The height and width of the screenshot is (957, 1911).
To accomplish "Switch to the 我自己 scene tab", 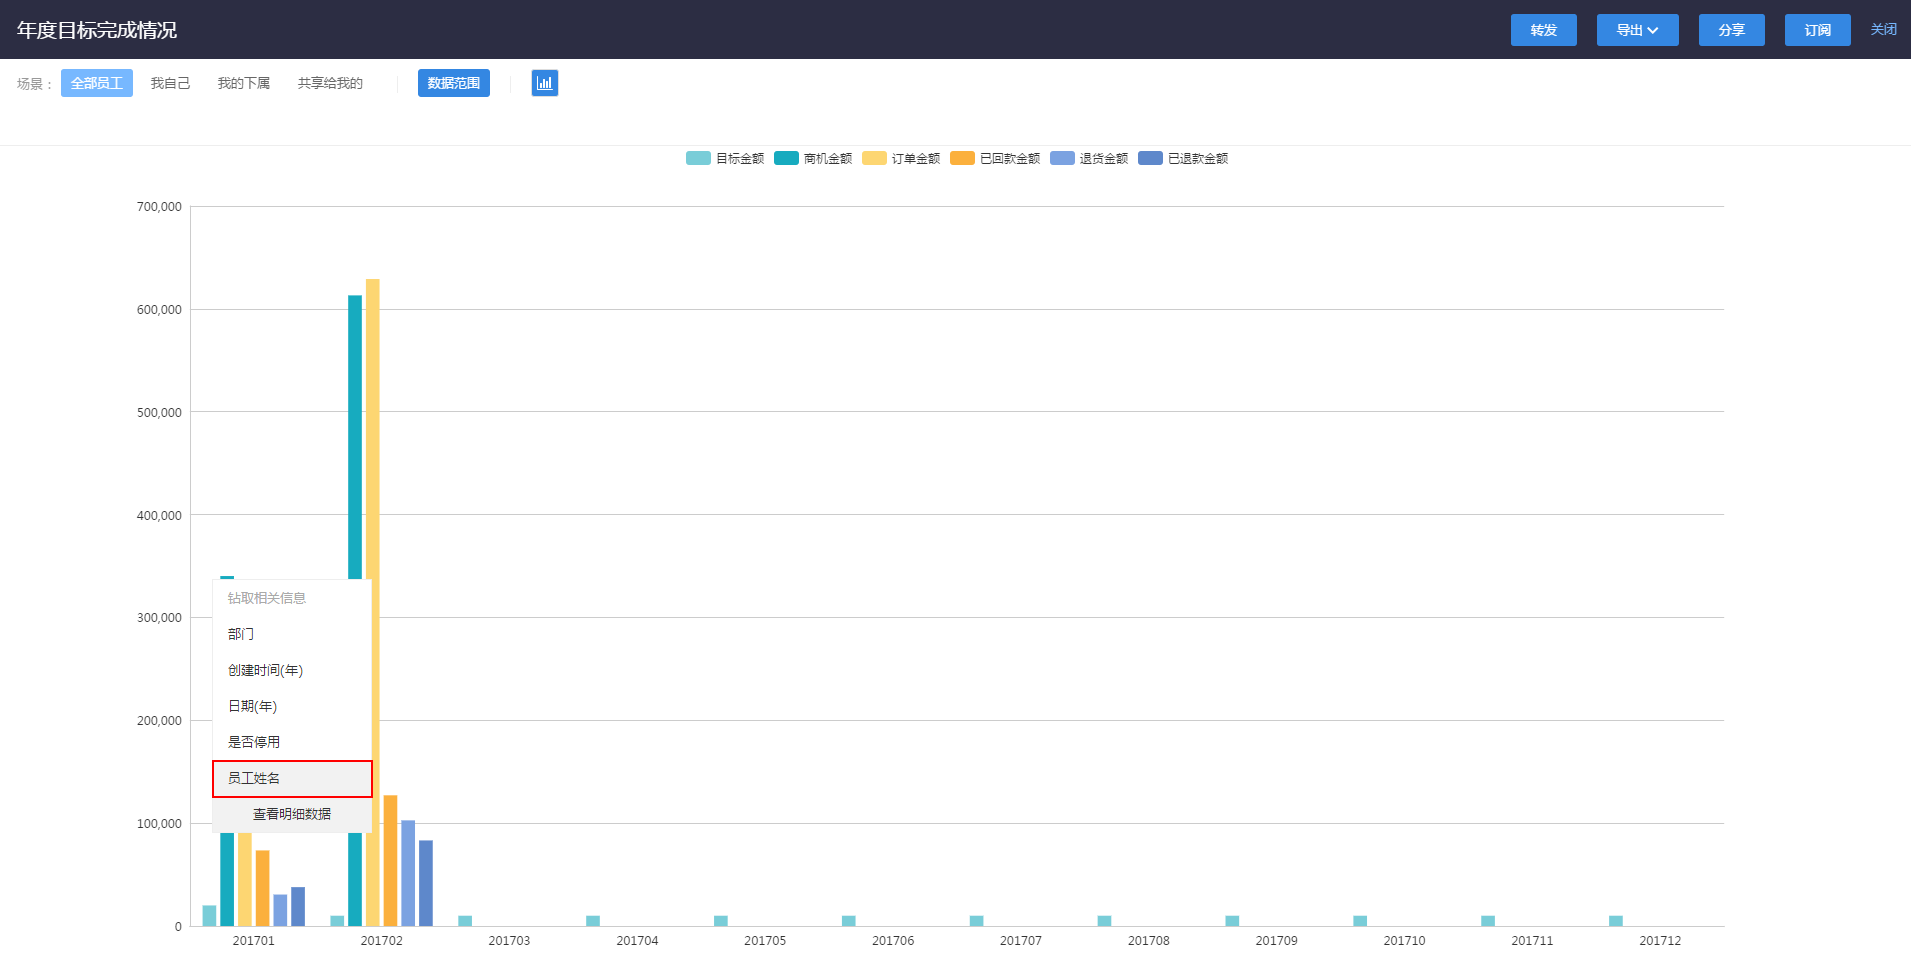I will coord(170,83).
